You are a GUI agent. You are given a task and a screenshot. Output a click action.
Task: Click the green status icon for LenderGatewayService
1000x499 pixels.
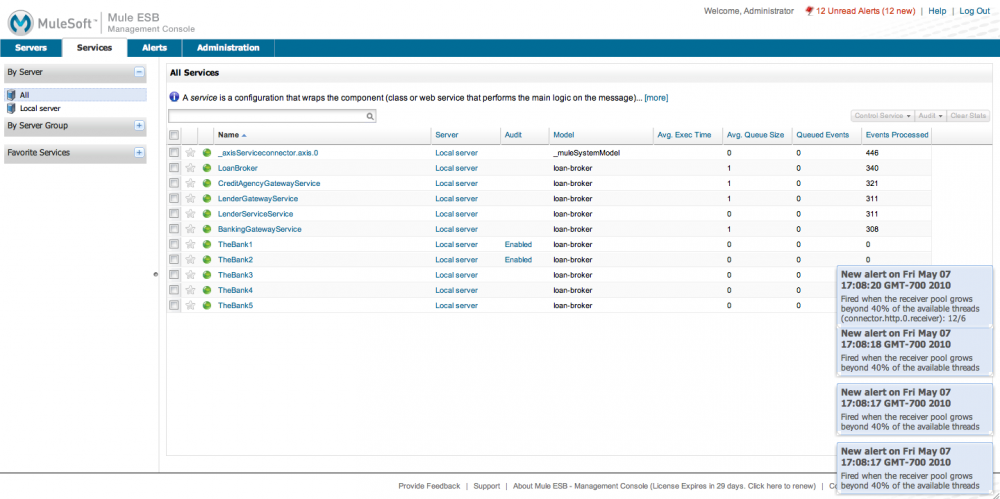point(207,198)
